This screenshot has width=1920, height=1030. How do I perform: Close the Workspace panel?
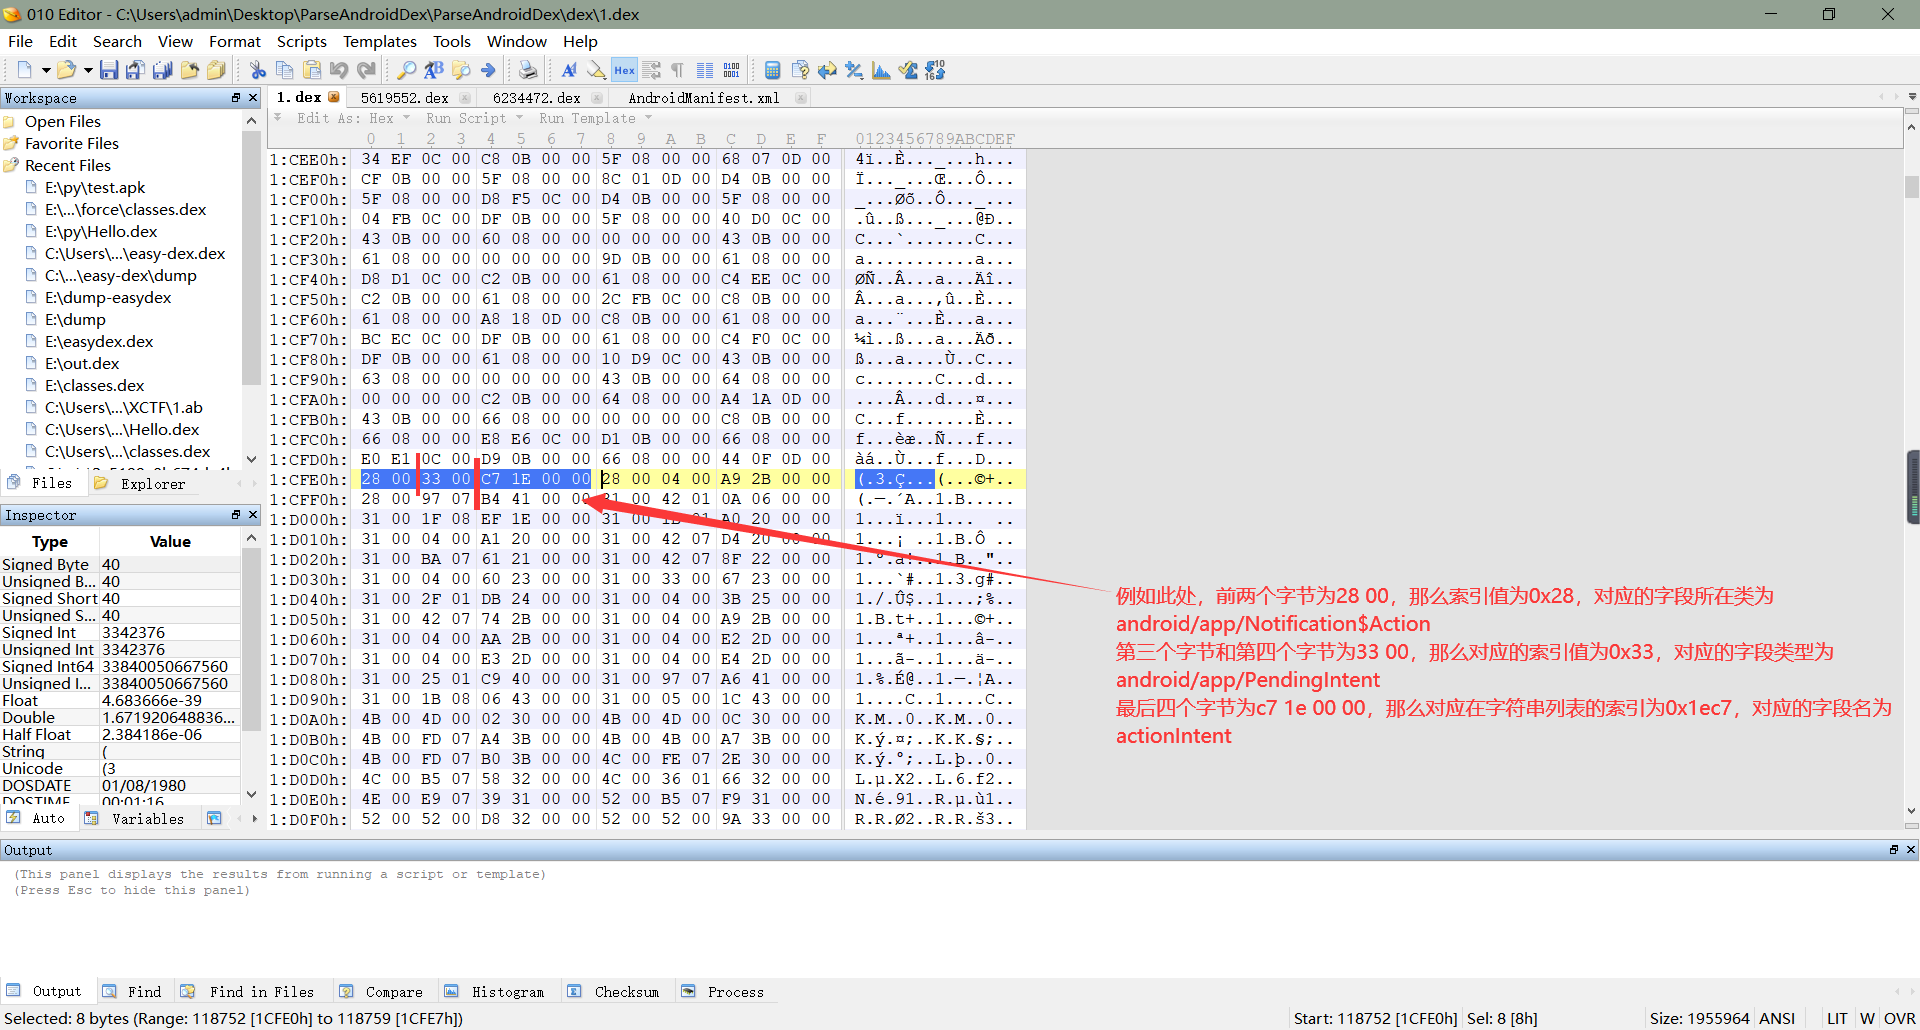253,98
